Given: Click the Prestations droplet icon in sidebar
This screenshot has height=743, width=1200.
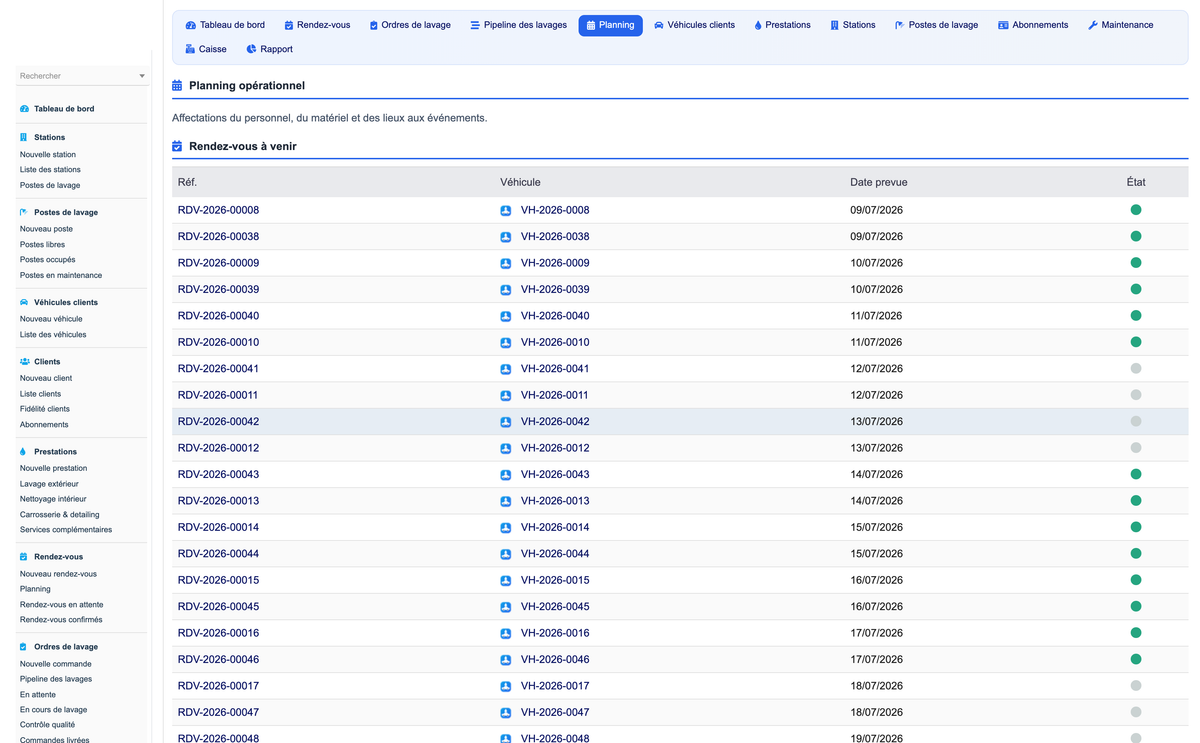Looking at the screenshot, I should click(24, 452).
